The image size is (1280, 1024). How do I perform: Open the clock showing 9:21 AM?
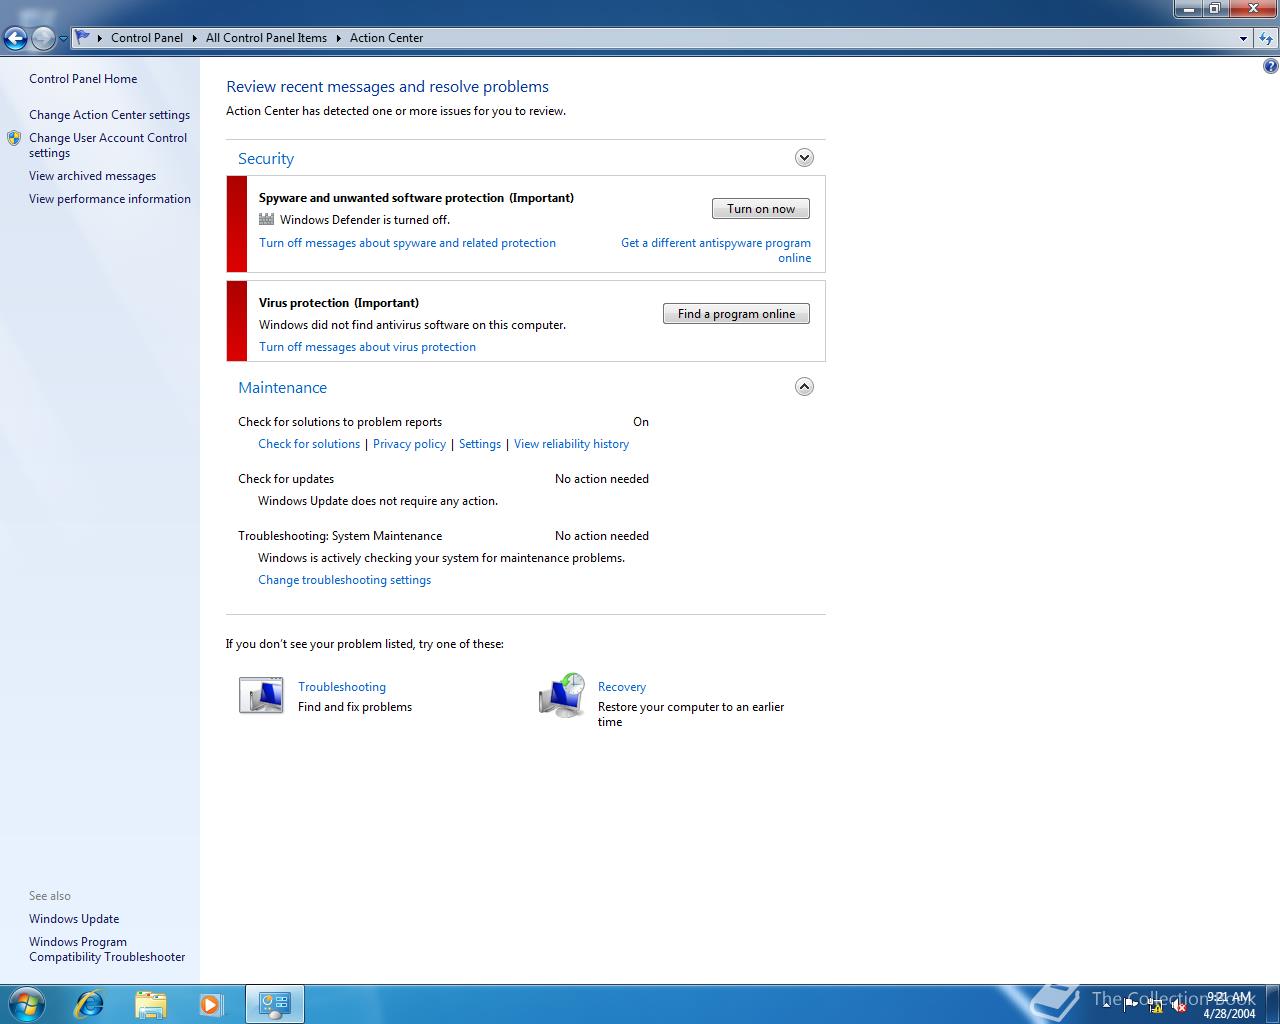pos(1229,1005)
